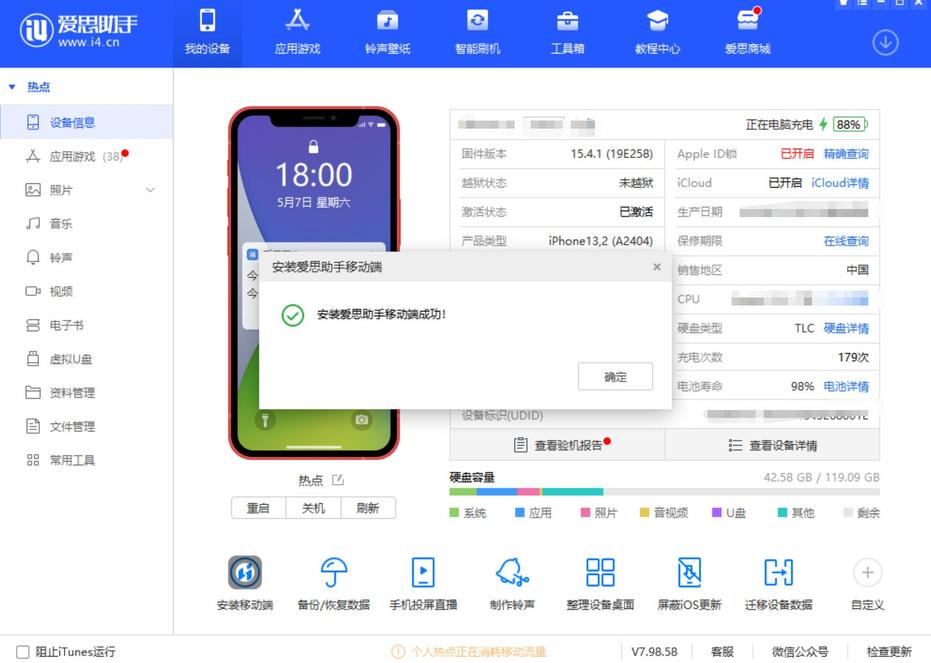The height and width of the screenshot is (663, 931).
Task: Open 微信公众号 in status bar
Action: pyautogui.click(x=800, y=652)
